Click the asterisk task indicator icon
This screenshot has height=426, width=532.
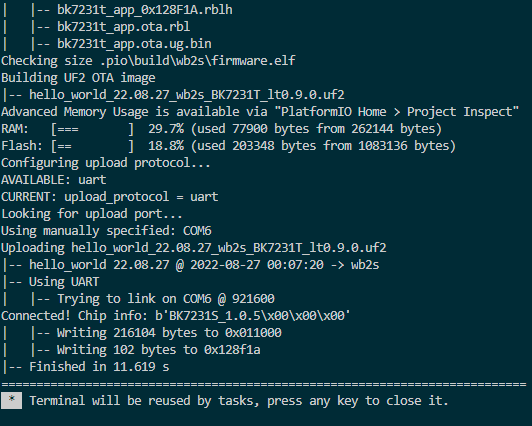click(12, 400)
